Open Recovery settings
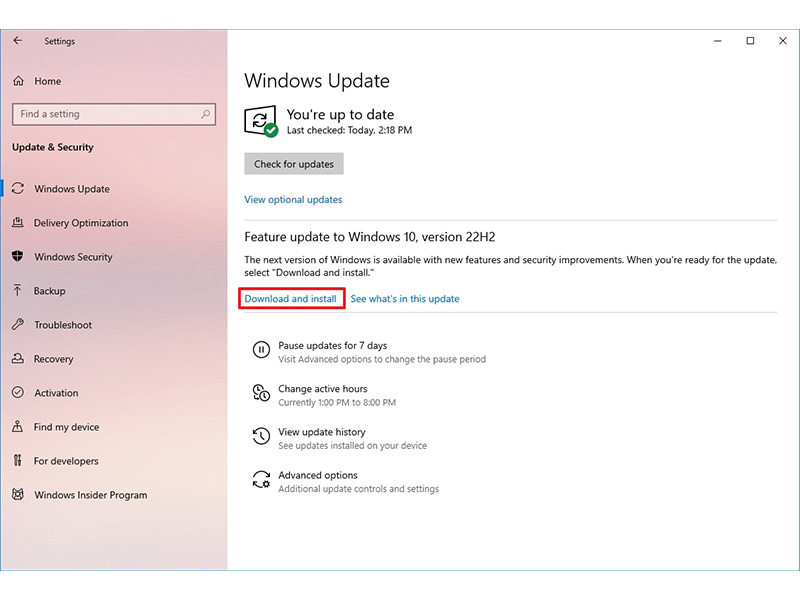Screen dimensions: 800x600 pyautogui.click(x=54, y=359)
